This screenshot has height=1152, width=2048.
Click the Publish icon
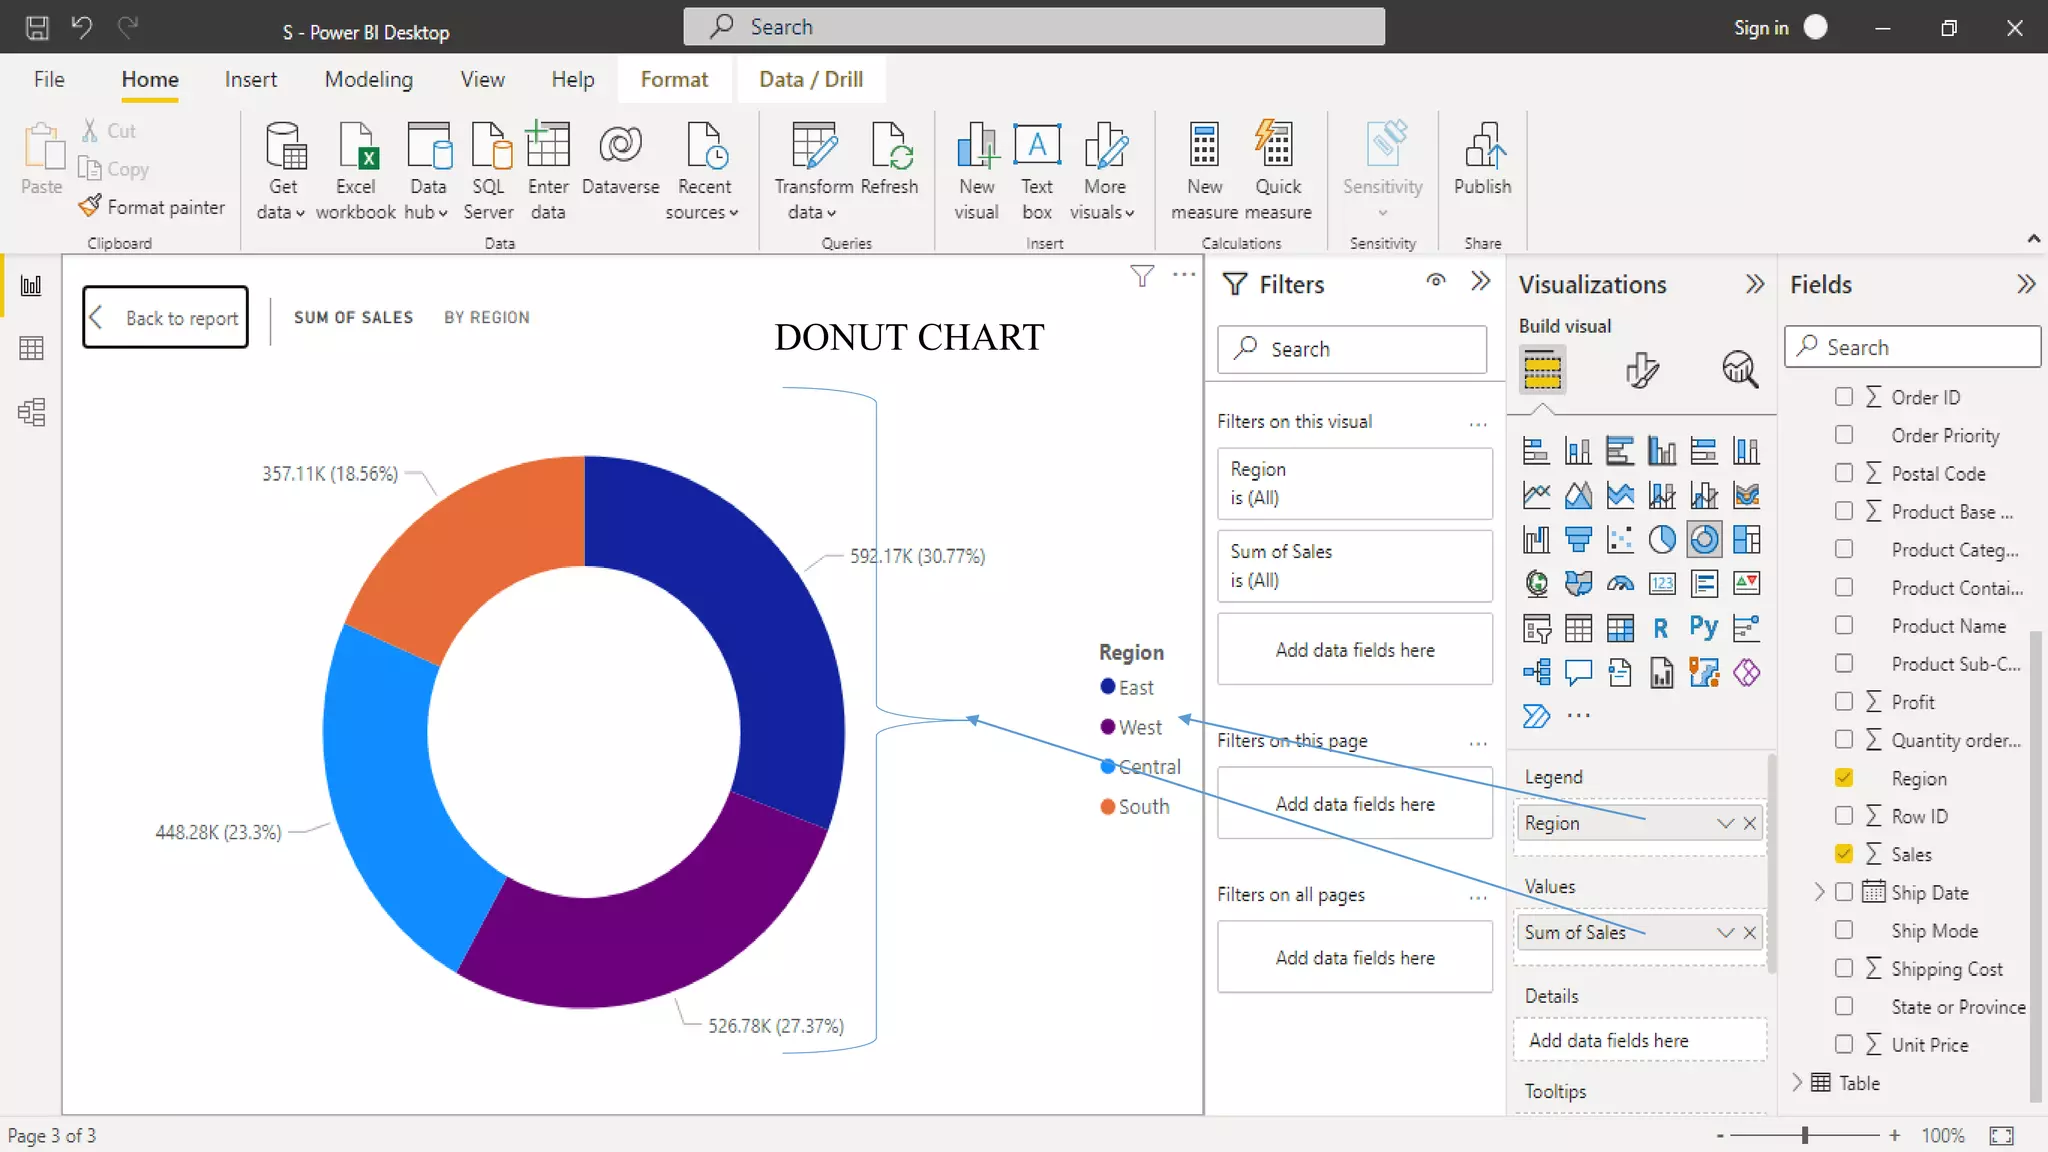tap(1483, 146)
